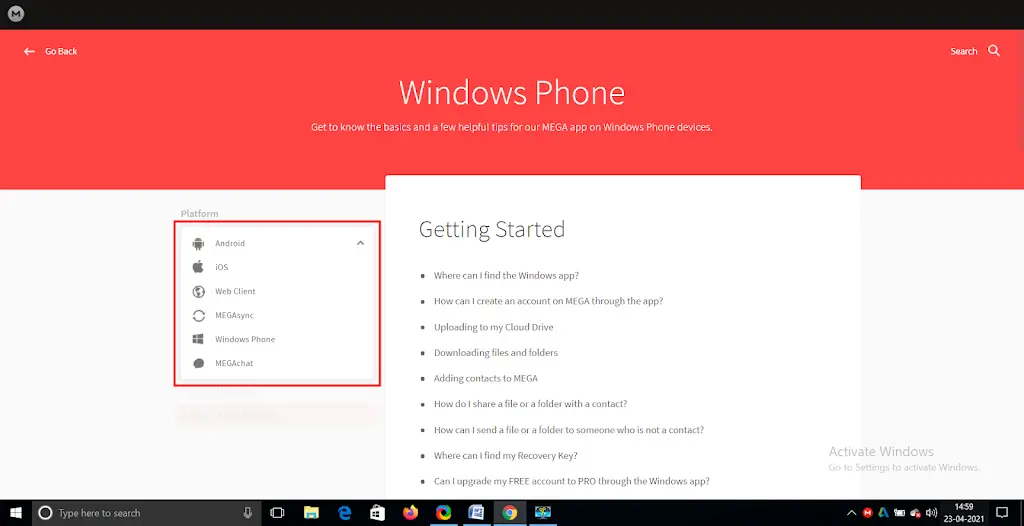Open the Go Back link text
Image resolution: width=1024 pixels, height=526 pixels.
(x=61, y=51)
